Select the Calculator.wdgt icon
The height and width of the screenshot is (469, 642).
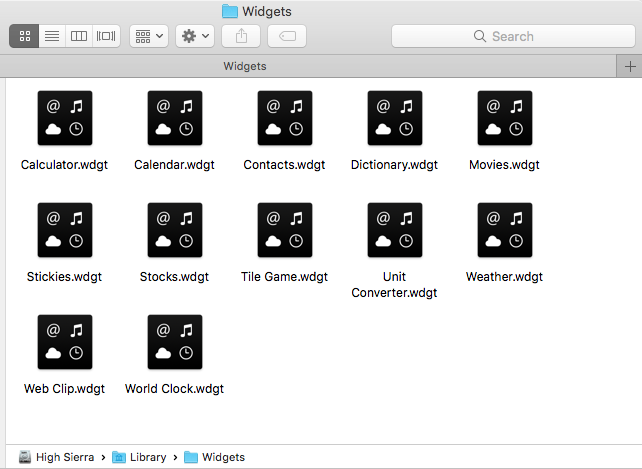coord(65,118)
